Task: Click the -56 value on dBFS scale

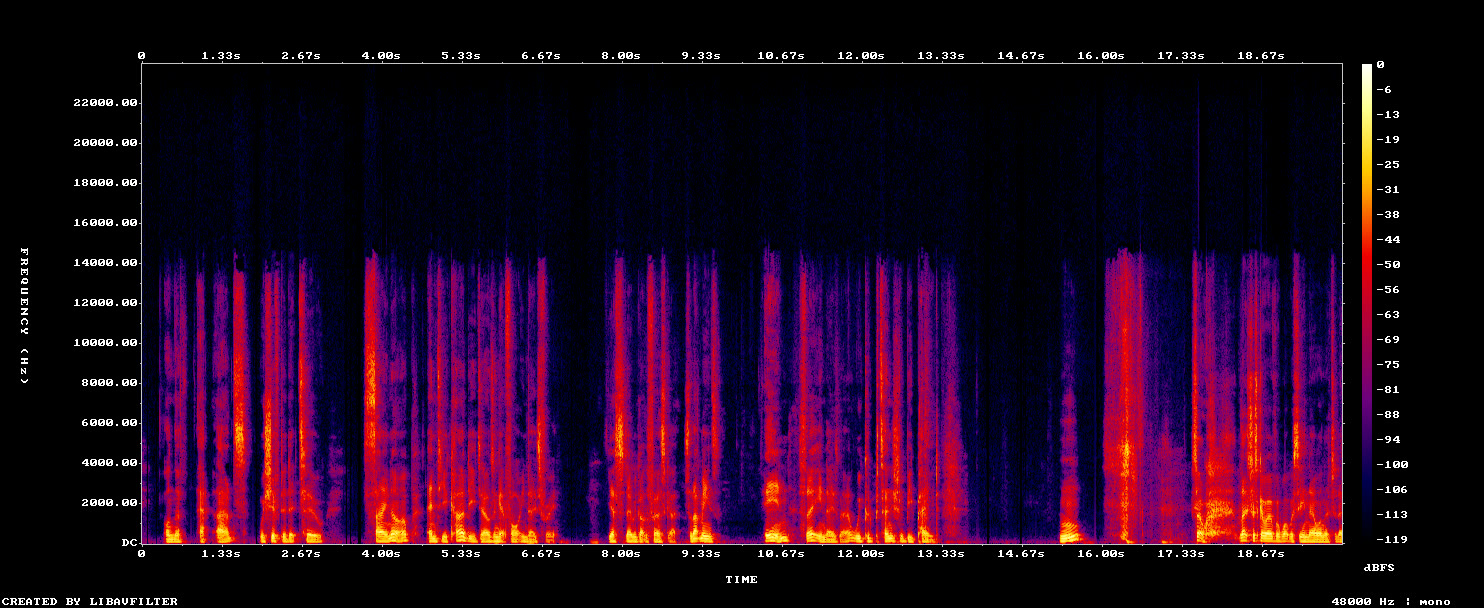Action: click(1388, 290)
